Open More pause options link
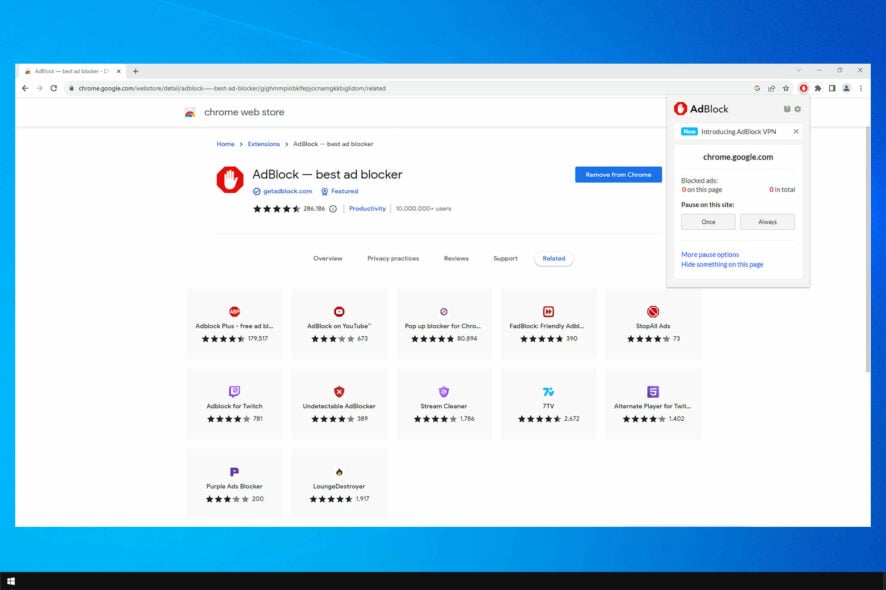Image resolution: width=886 pixels, height=590 pixels. [x=710, y=254]
